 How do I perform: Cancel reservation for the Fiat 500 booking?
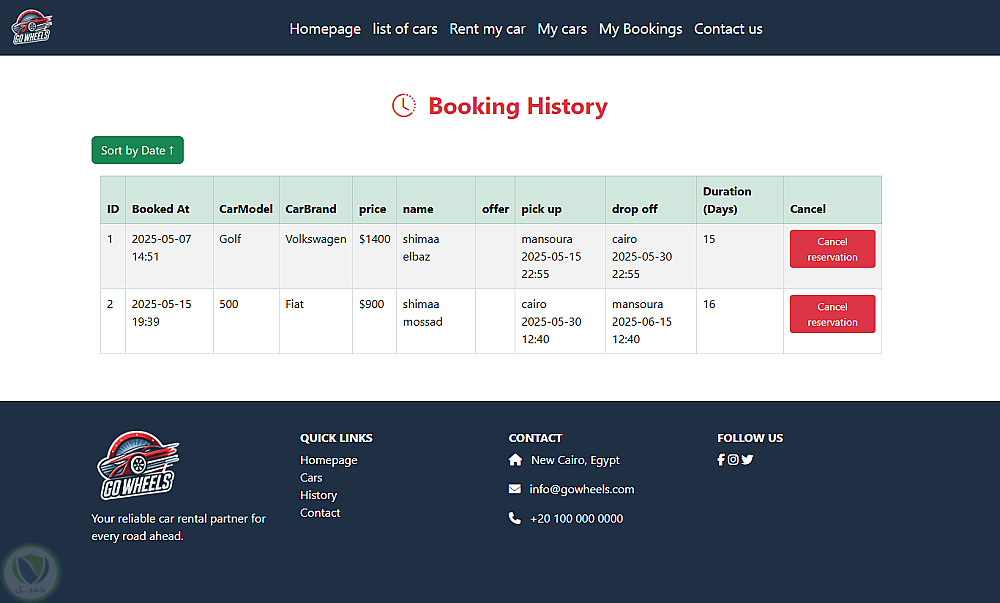(832, 314)
